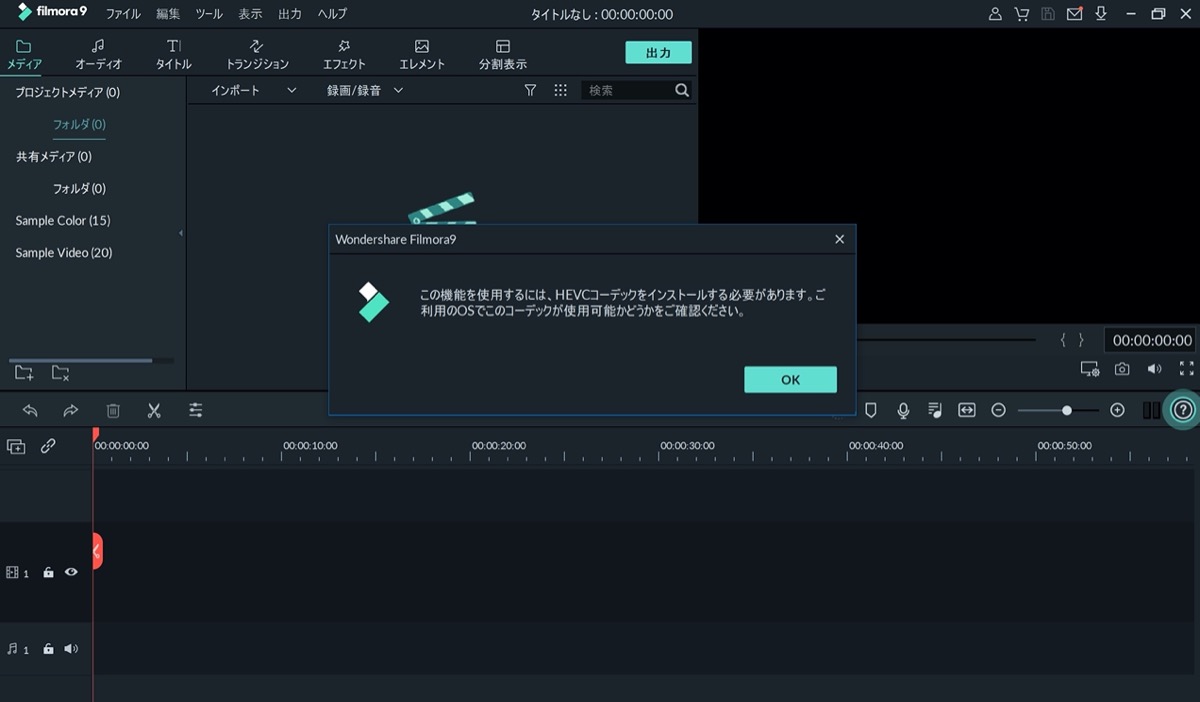The height and width of the screenshot is (702, 1200).
Task: Click the scissors split icon
Action: 154,410
